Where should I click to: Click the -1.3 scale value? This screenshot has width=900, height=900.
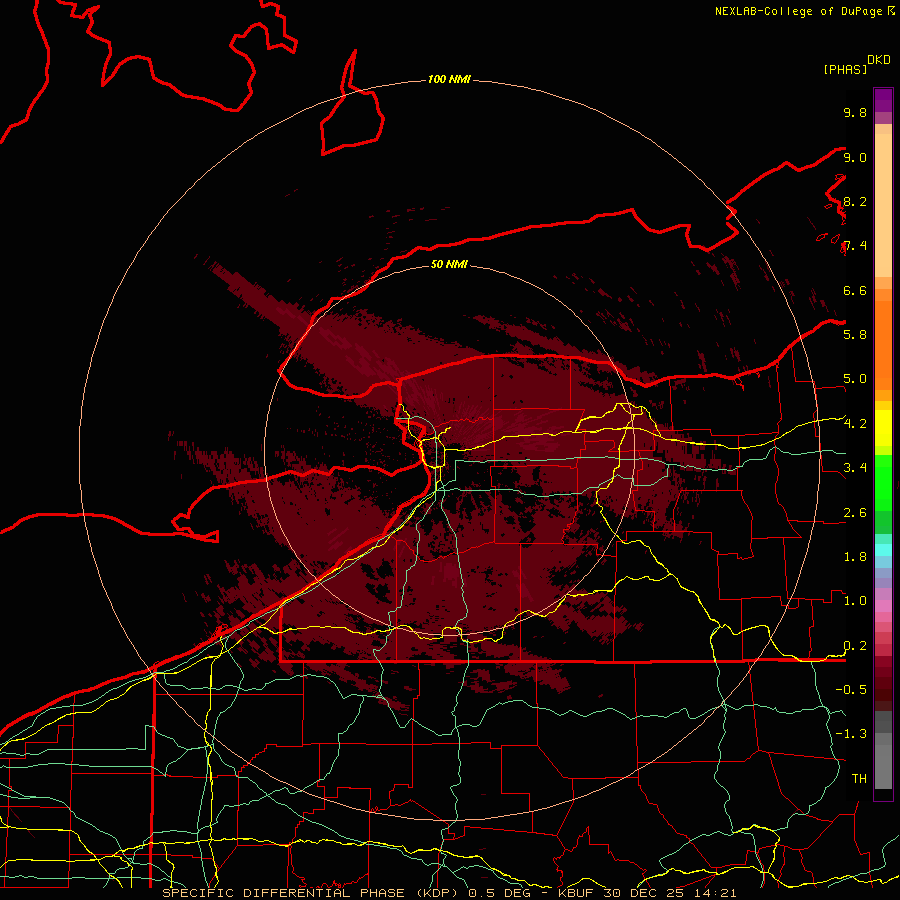click(851, 734)
